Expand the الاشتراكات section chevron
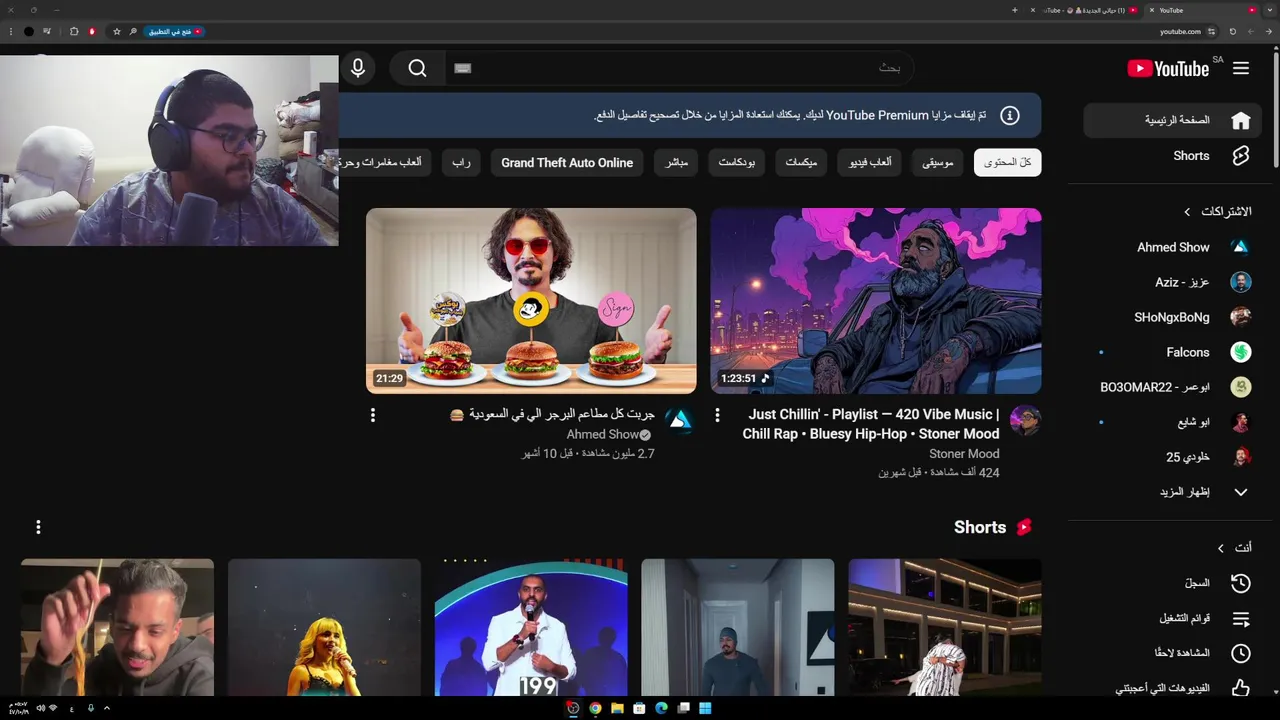Viewport: 1280px width, 720px height. coord(1187,212)
